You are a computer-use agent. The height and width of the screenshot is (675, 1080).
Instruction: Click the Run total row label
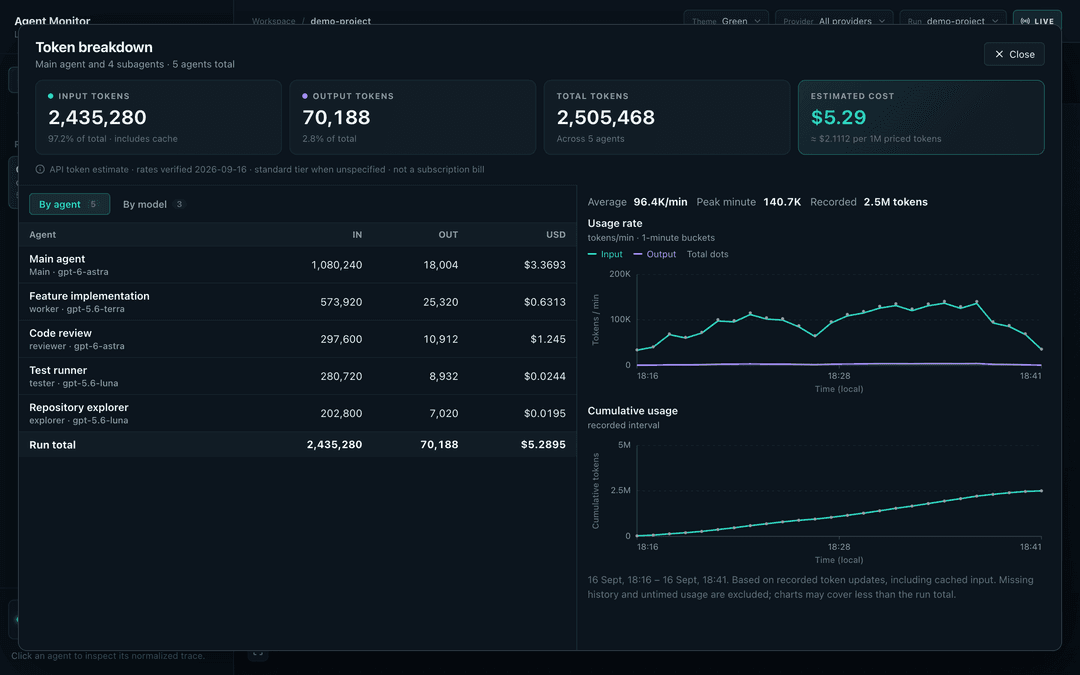52,445
